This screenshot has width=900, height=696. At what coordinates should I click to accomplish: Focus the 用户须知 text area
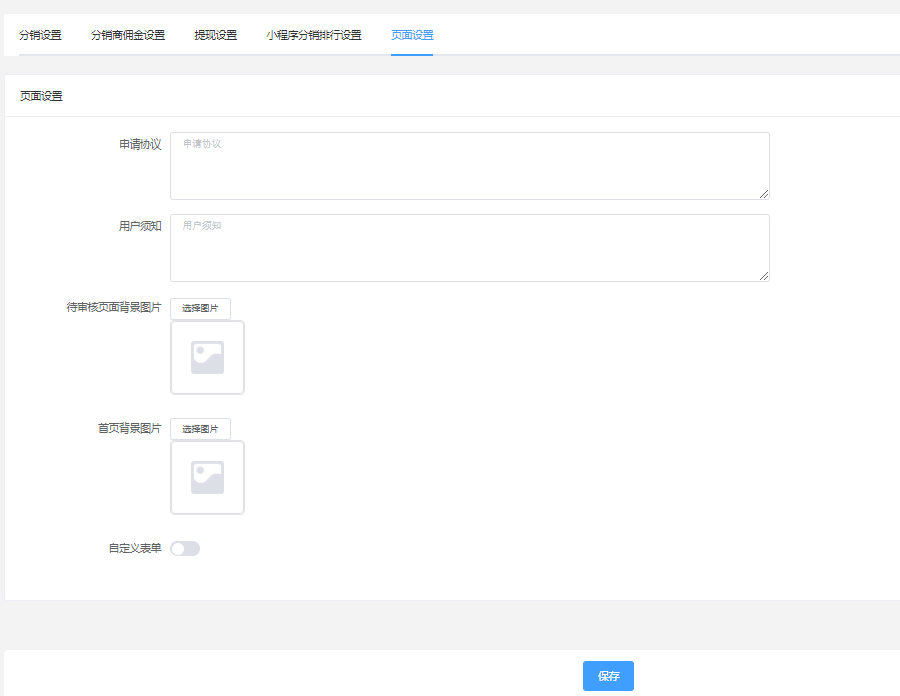[470, 248]
